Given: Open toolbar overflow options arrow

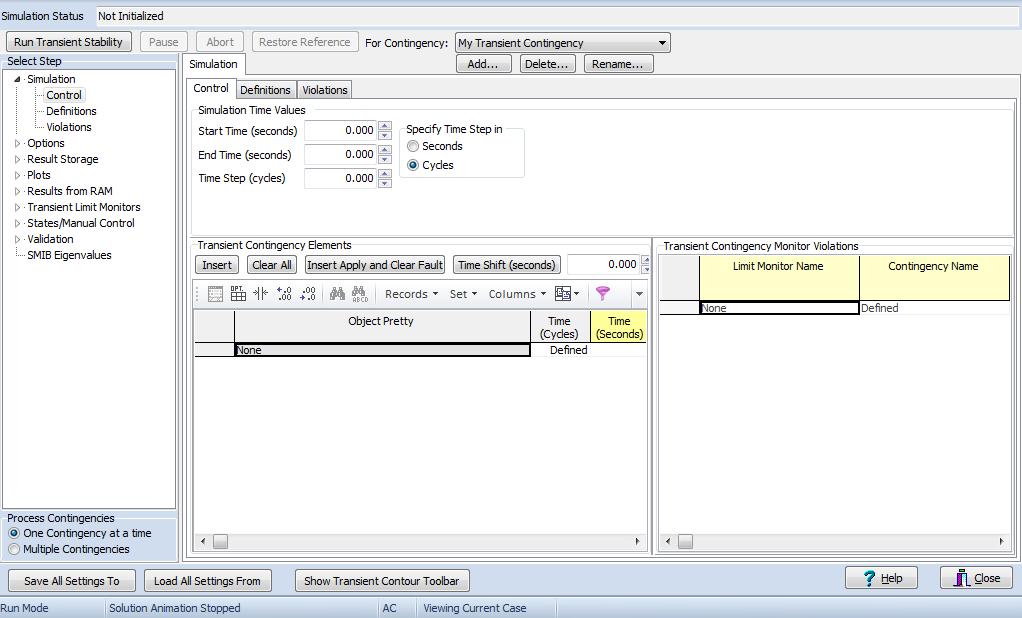Looking at the screenshot, I should pos(639,294).
